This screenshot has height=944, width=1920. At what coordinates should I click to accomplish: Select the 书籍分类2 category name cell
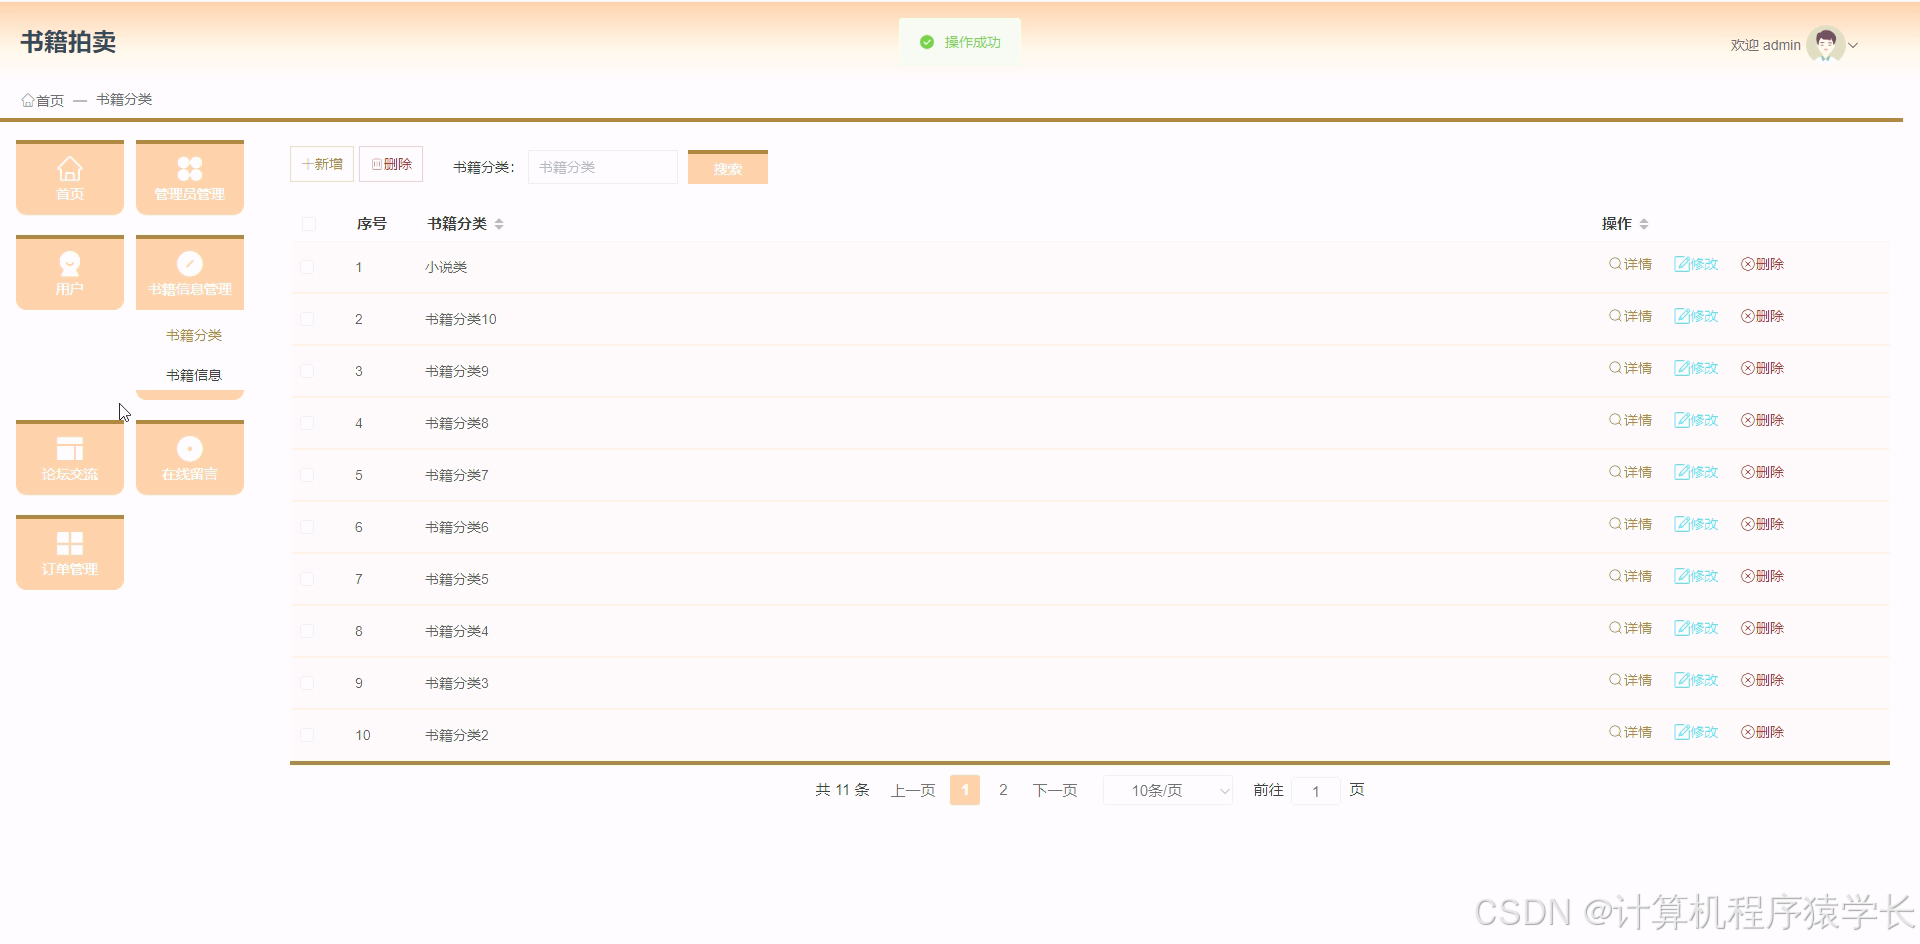[x=457, y=735]
